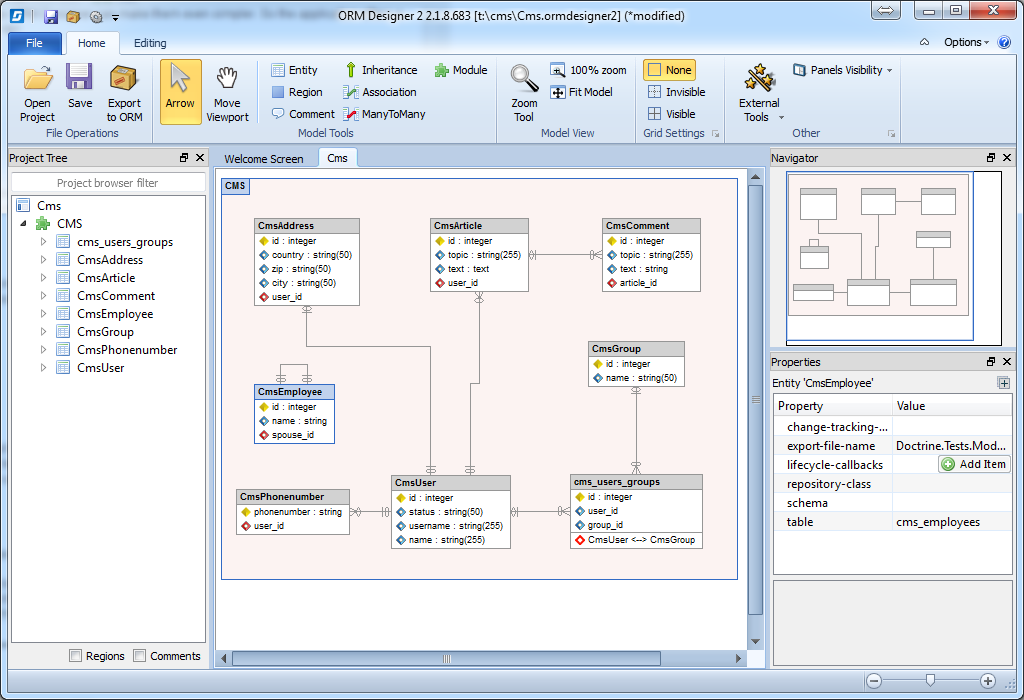
Task: Select the ManyToMany tool
Action: 385,114
